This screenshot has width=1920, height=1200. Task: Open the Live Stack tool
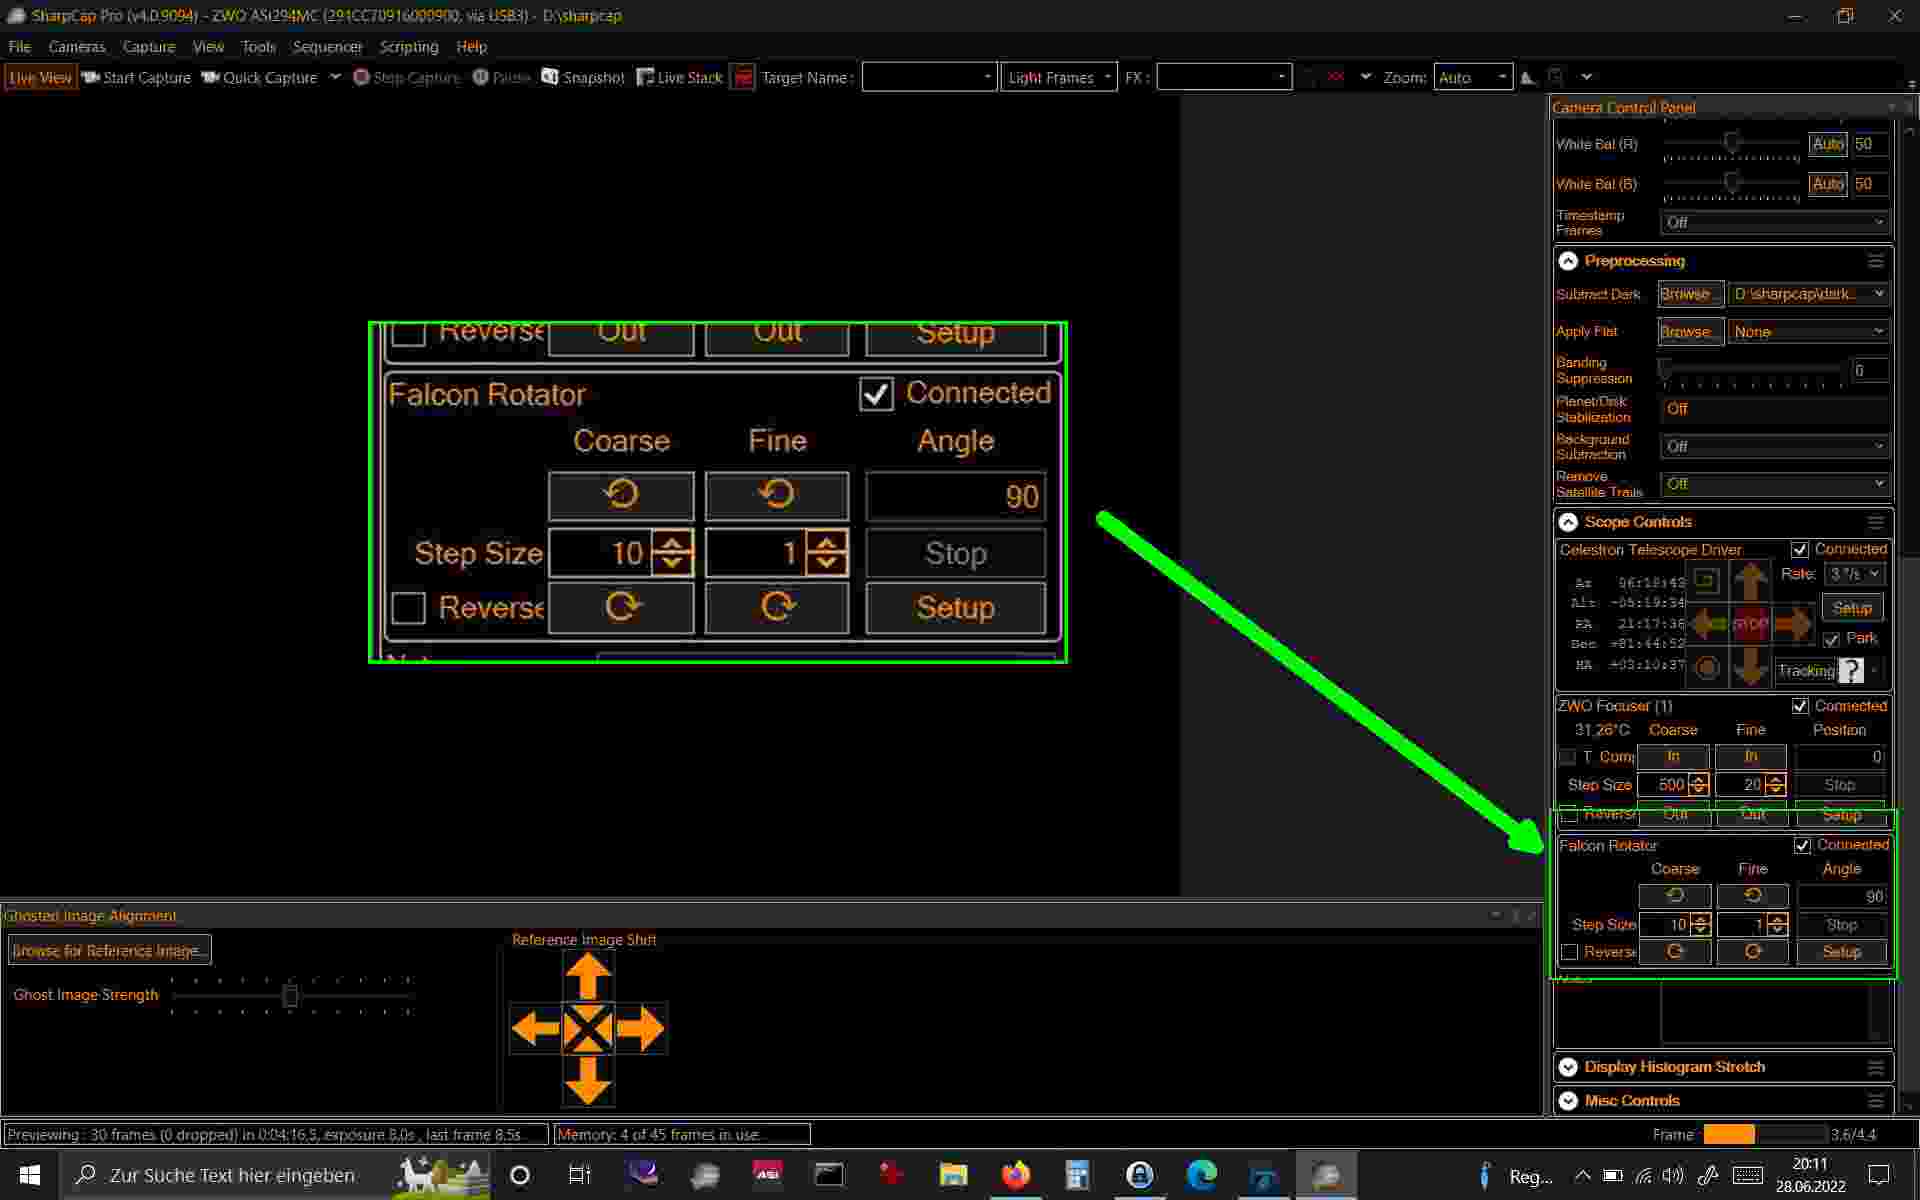(x=679, y=77)
